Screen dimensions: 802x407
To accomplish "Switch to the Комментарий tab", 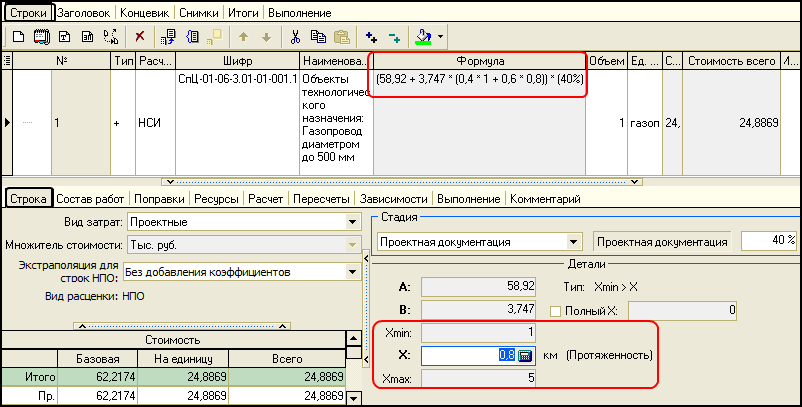I will click(545, 199).
